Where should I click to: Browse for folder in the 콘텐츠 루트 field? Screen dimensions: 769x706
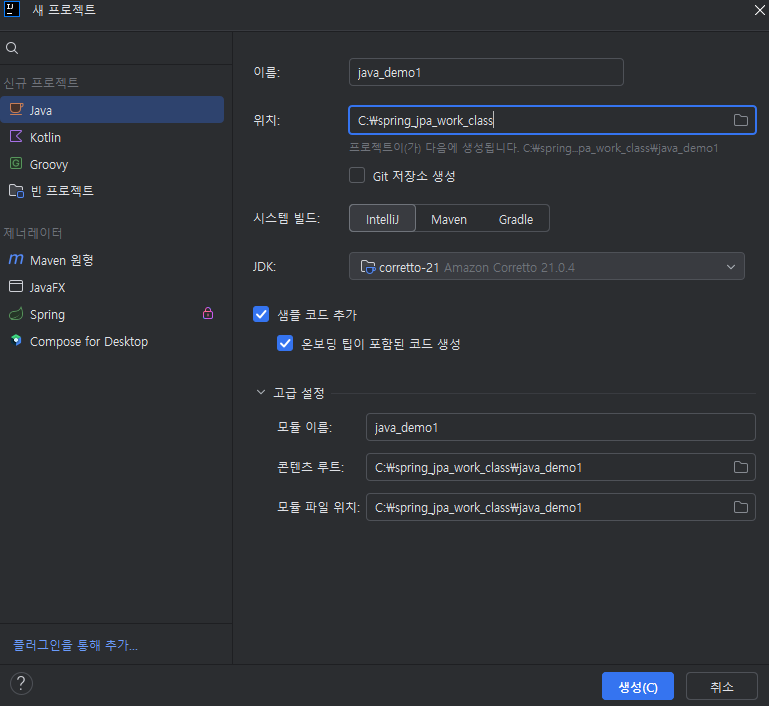click(x=741, y=467)
